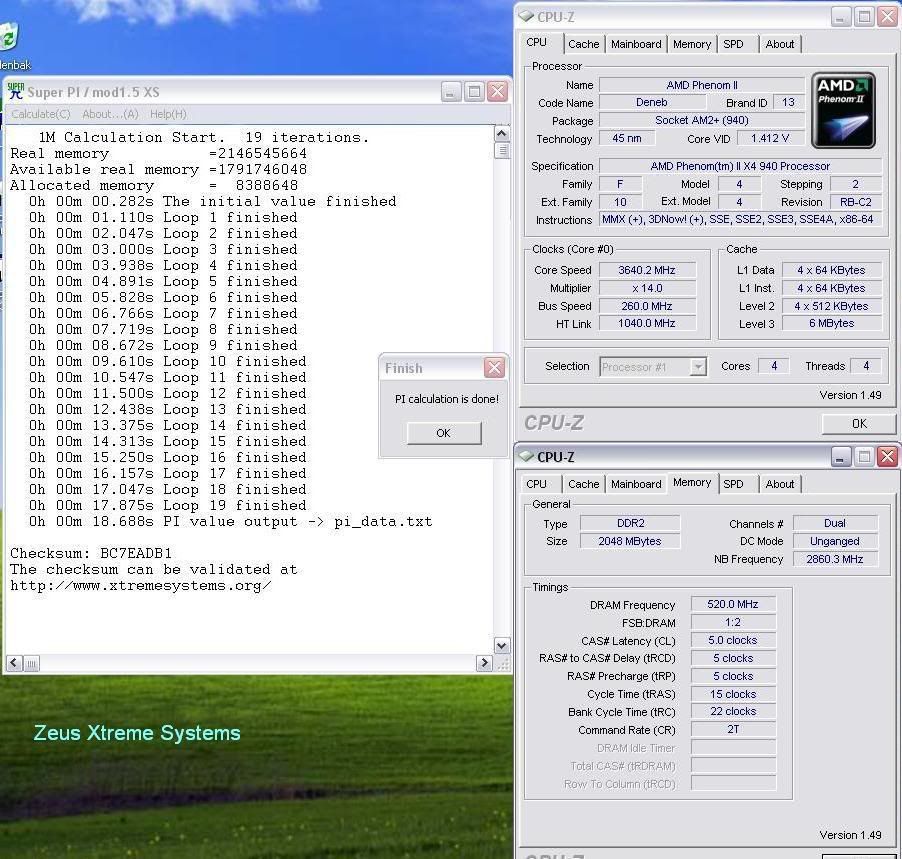
Task: Open the About...(A) menu in Super PI
Action: pyautogui.click(x=110, y=114)
